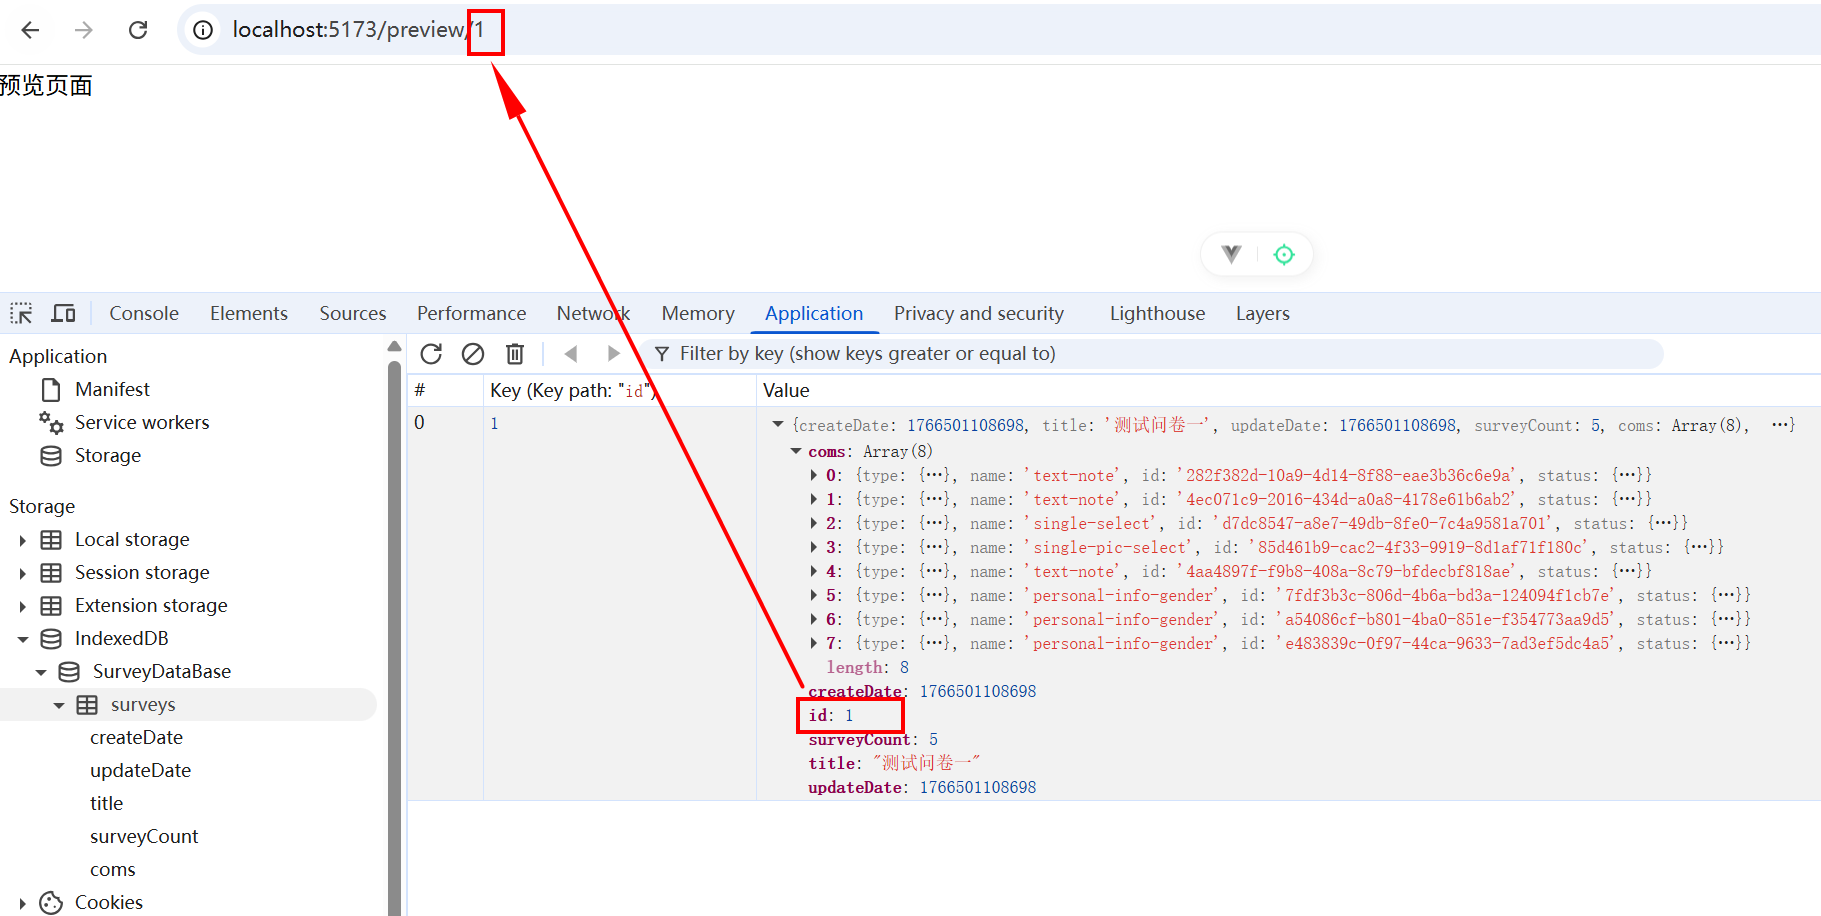The height and width of the screenshot is (916, 1821).
Task: Click the Key column header
Action: click(619, 390)
